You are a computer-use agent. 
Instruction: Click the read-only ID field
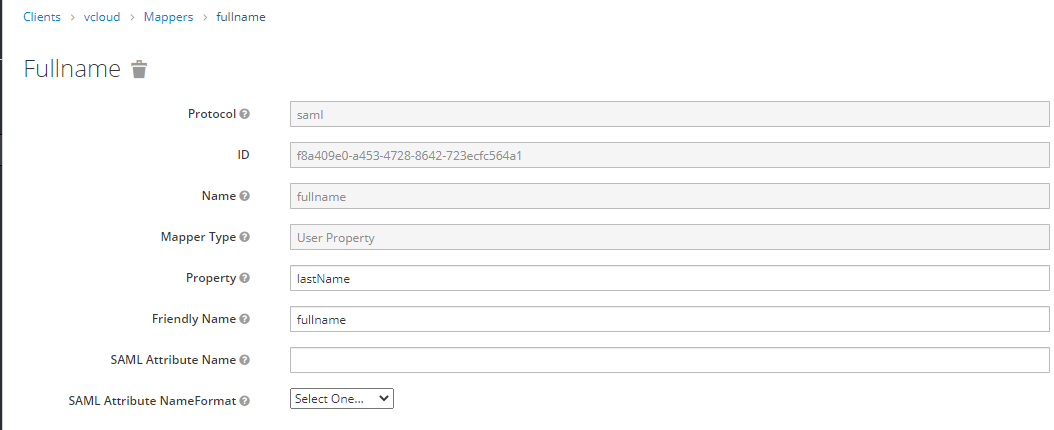669,155
